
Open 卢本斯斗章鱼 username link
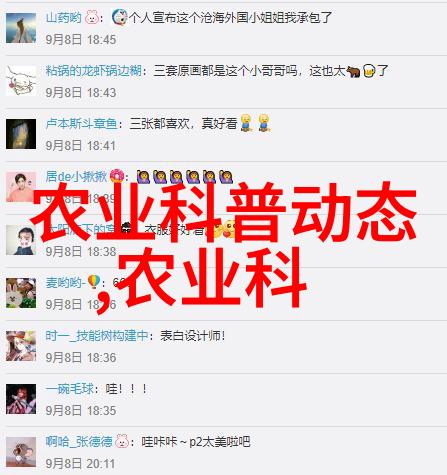tap(82, 124)
